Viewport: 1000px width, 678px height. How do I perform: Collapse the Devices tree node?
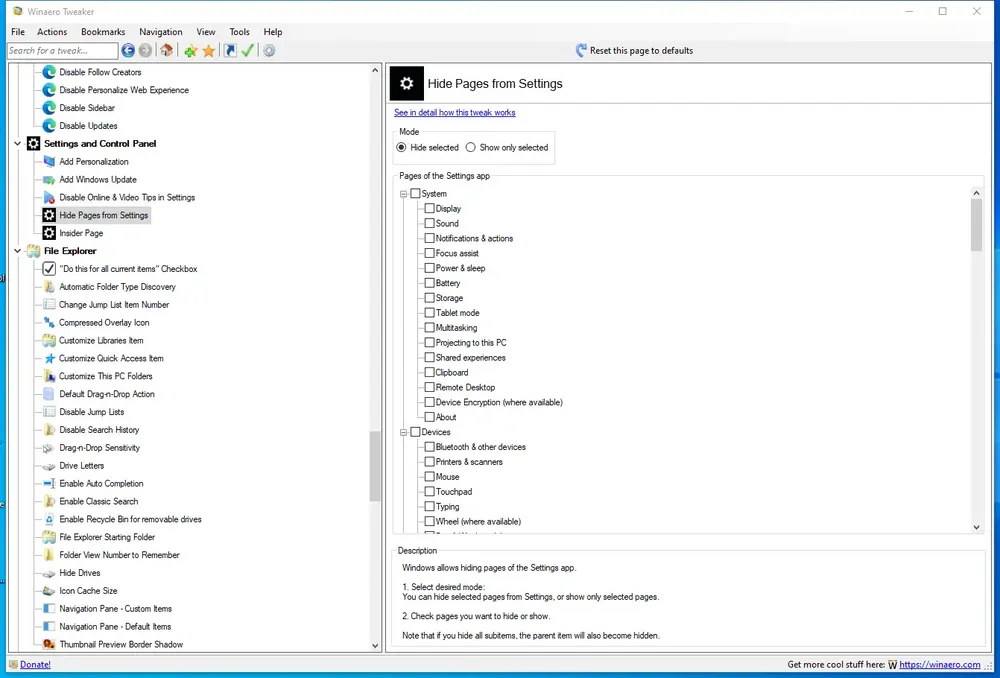[x=403, y=432]
